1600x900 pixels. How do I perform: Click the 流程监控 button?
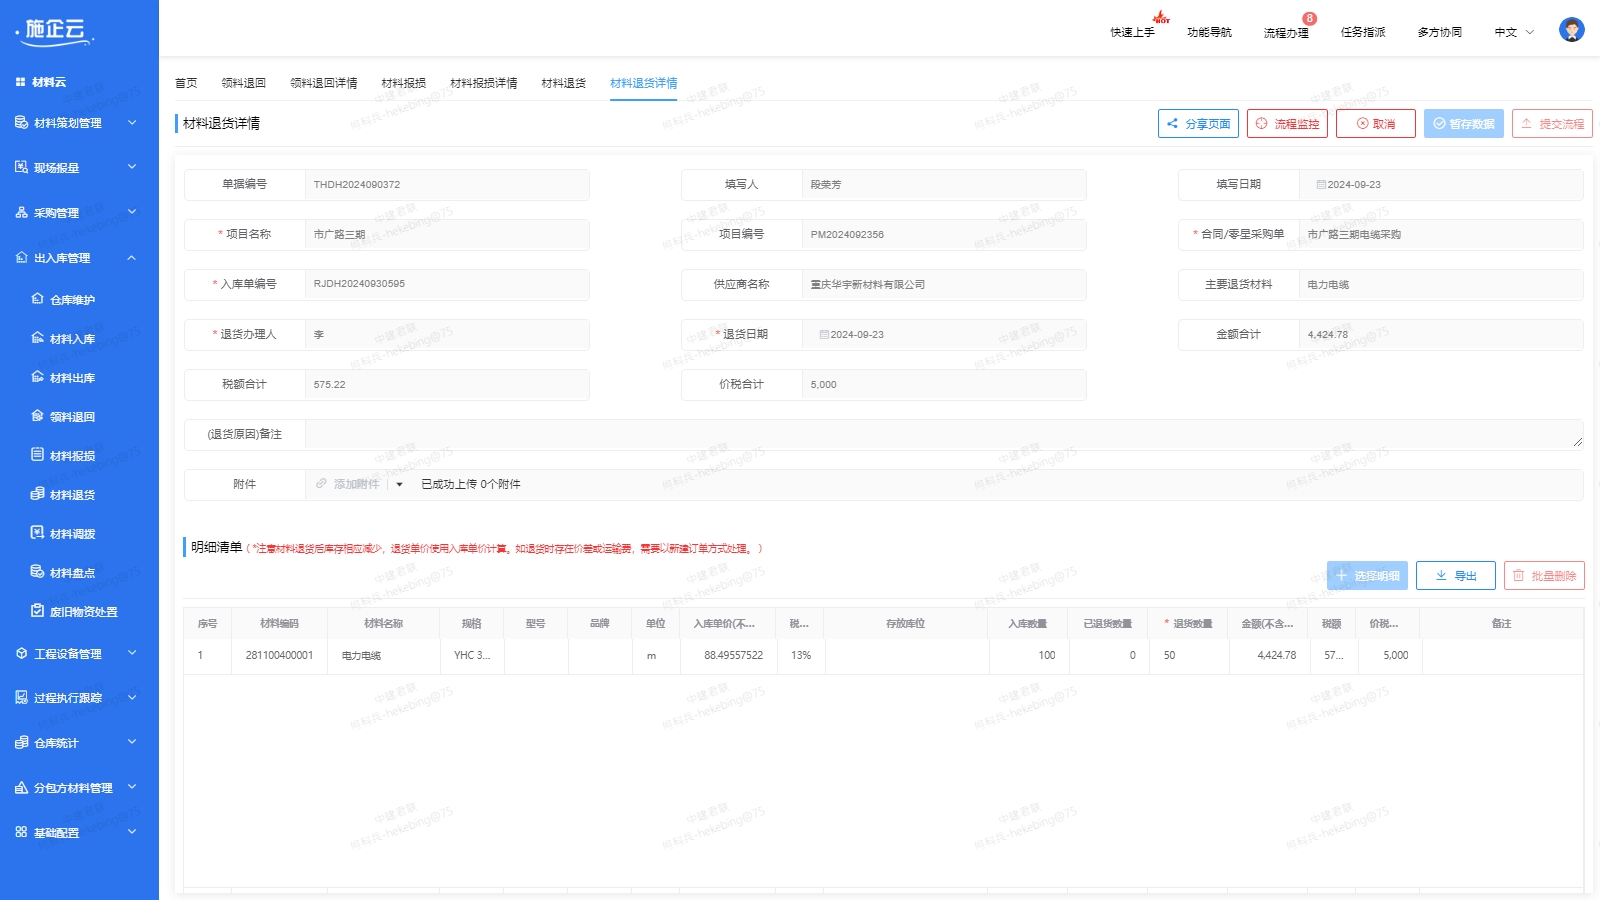pos(1287,124)
